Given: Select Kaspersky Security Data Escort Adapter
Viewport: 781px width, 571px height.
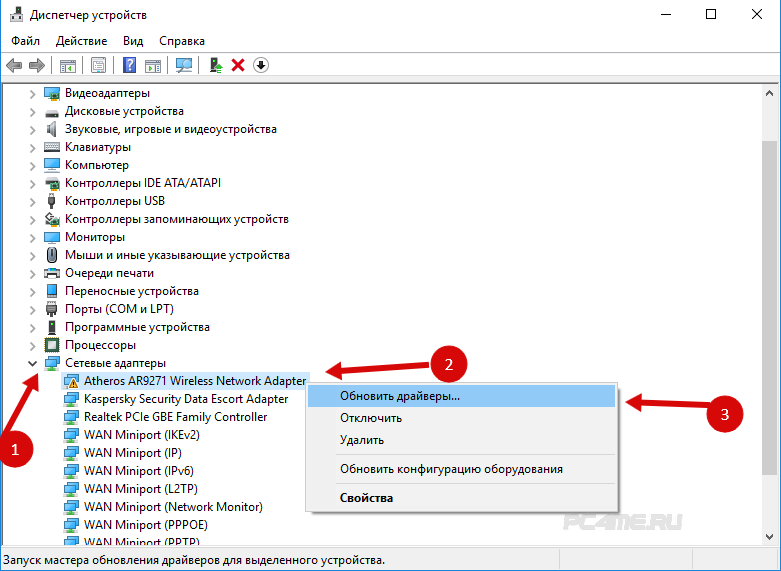Looking at the screenshot, I should 186,399.
